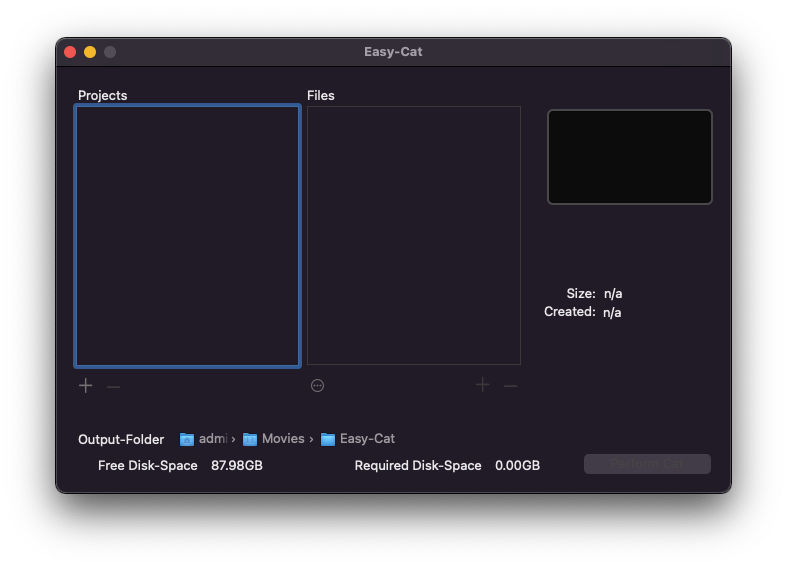
Task: Close the Easy-Cat window
Action: [x=70, y=52]
